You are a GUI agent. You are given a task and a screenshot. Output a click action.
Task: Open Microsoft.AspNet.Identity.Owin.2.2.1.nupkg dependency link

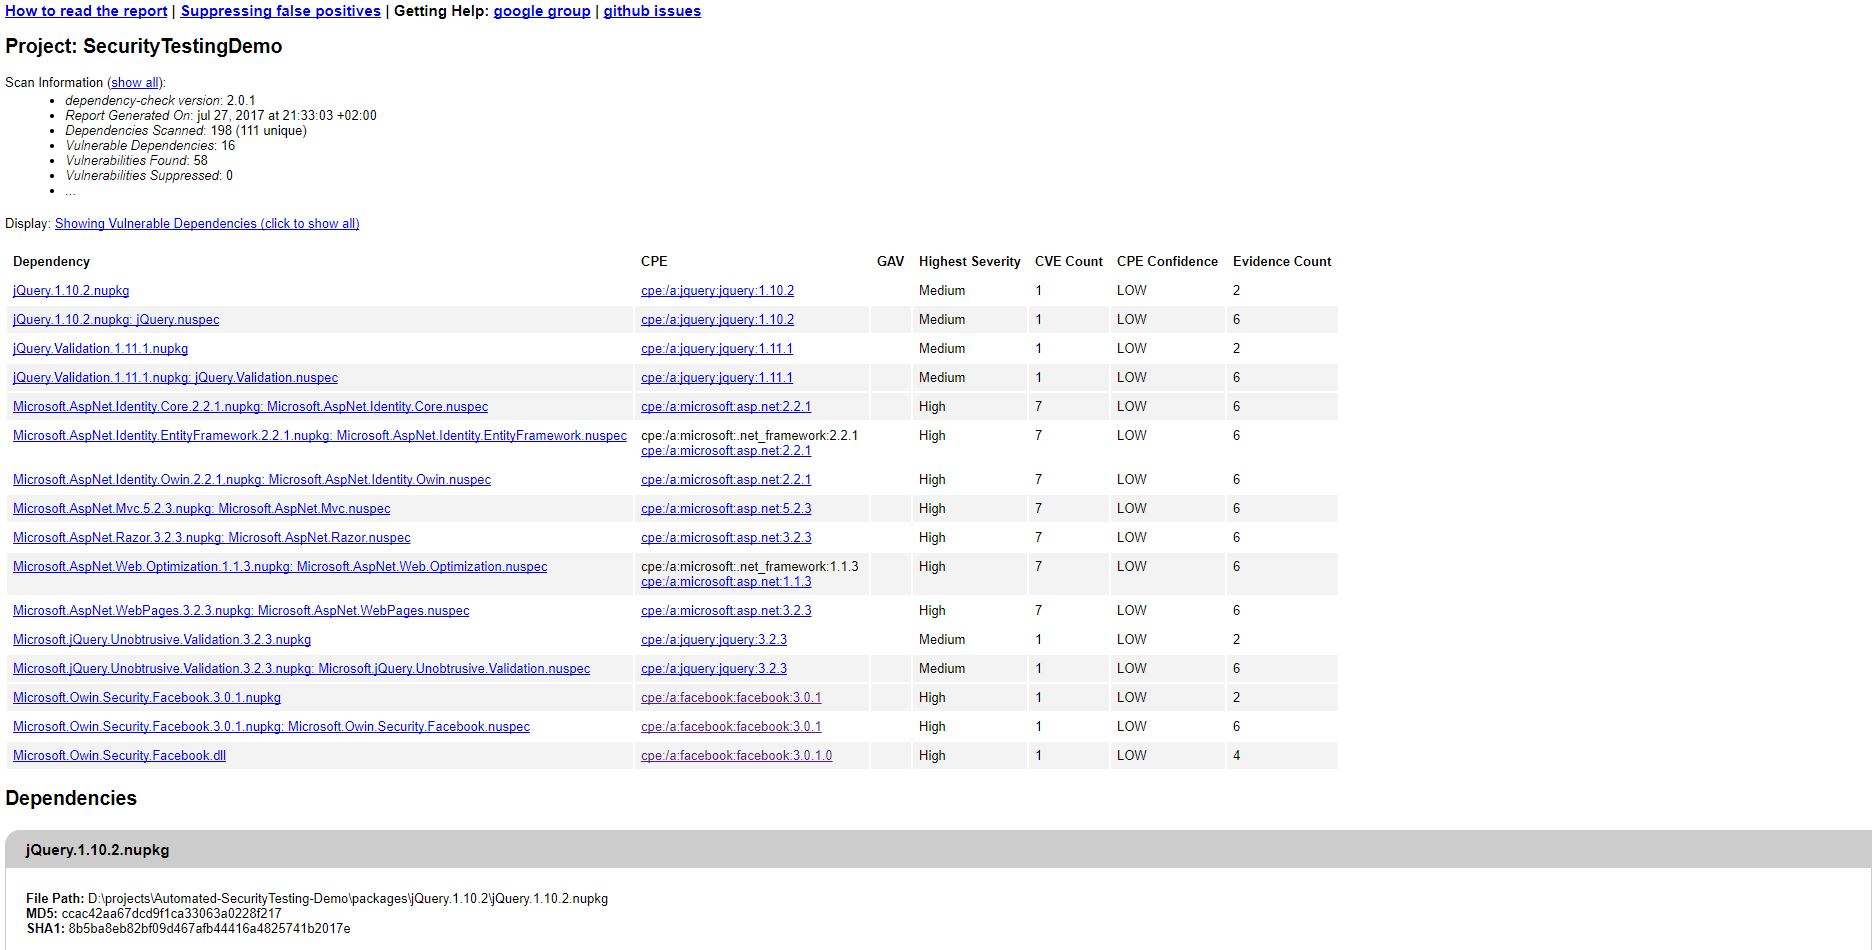(252, 480)
